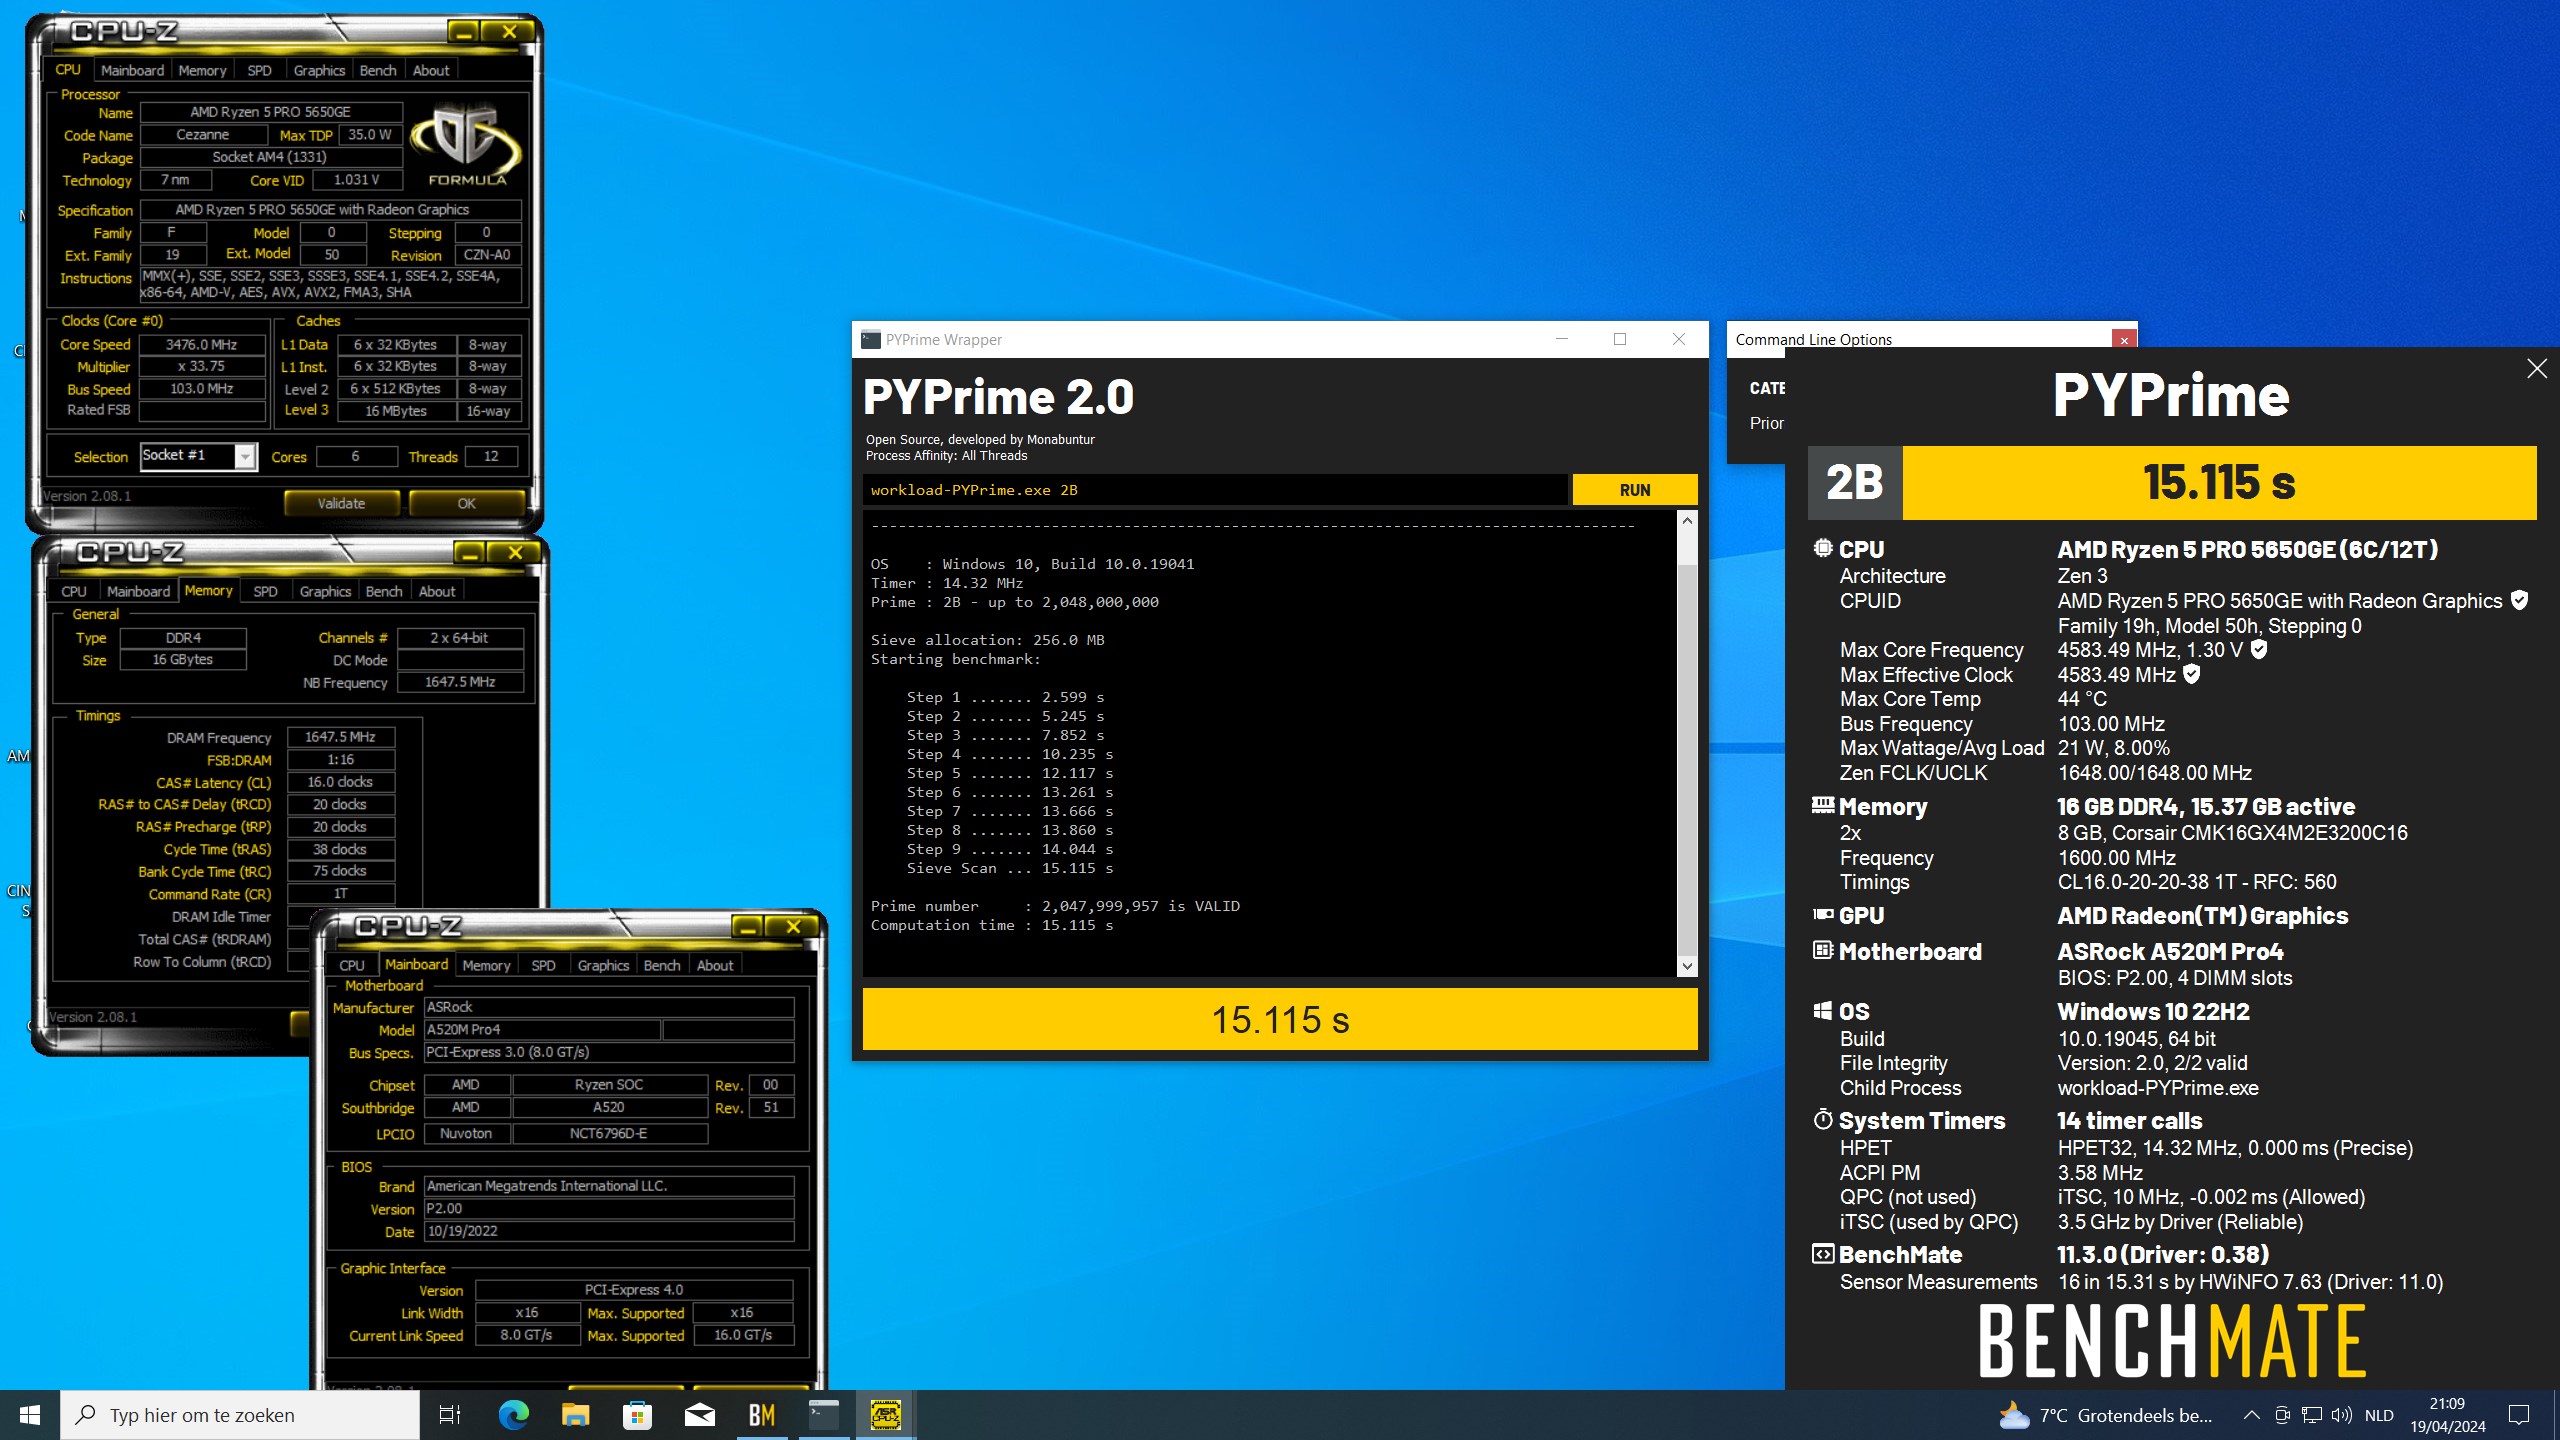Click the Meet Now tray icon
The image size is (2560, 1440).
coord(2282,1415)
